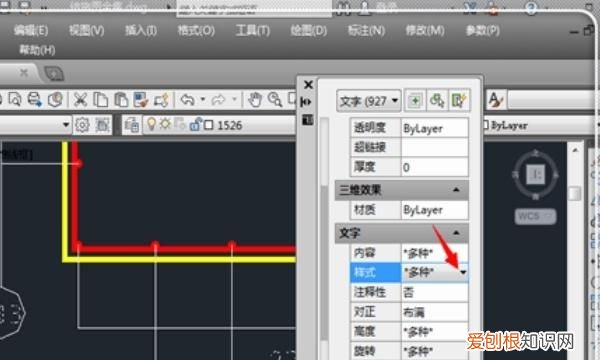Activate the Pan hand tool
The height and width of the screenshot is (360, 600).
click(x=255, y=99)
